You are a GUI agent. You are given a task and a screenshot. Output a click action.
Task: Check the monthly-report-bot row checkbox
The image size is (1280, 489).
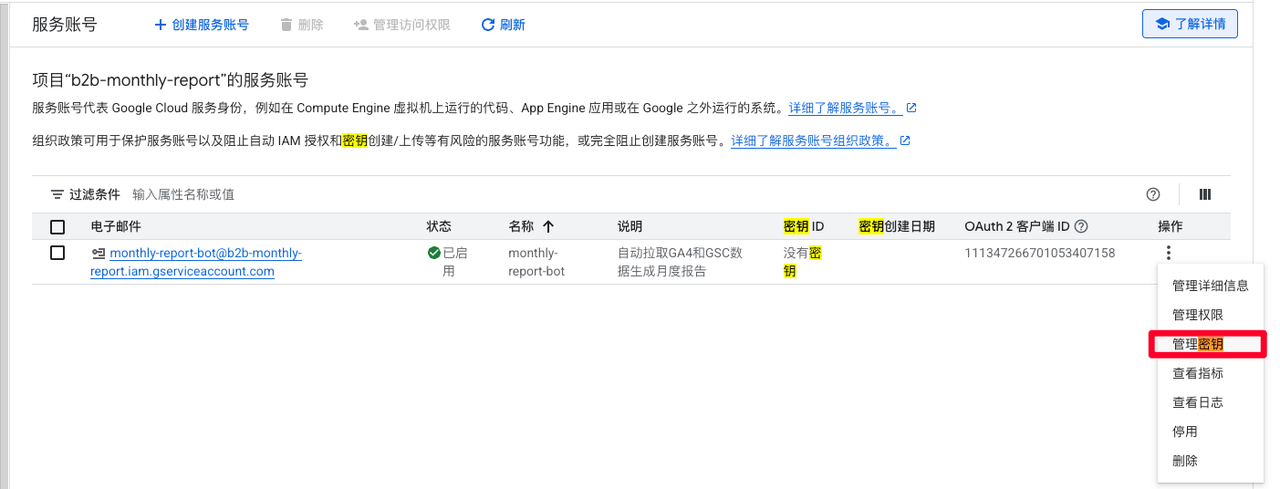(x=57, y=253)
